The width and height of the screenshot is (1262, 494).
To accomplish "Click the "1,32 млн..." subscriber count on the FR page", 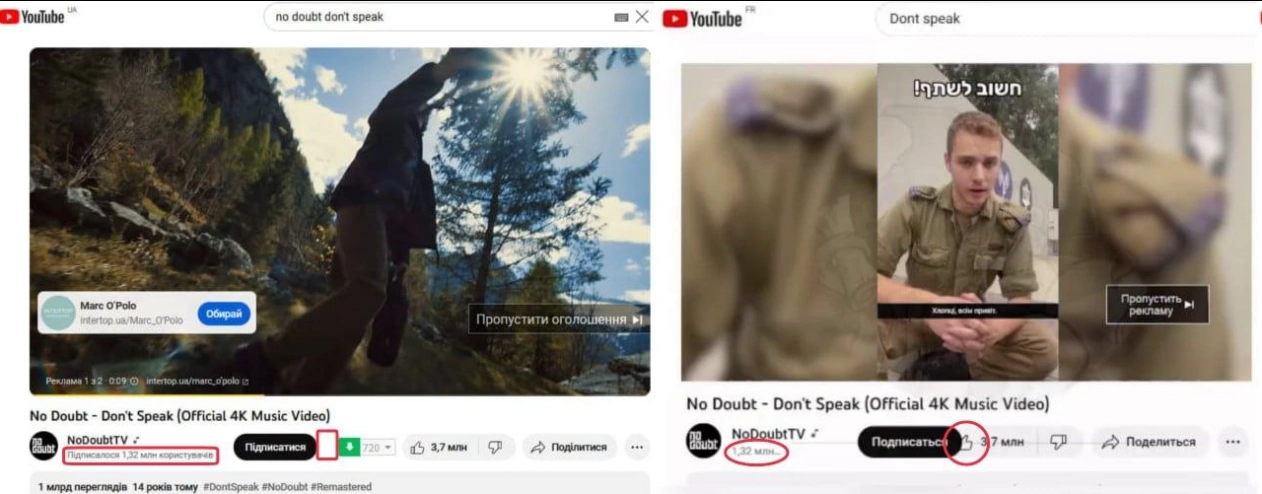I will 756,452.
